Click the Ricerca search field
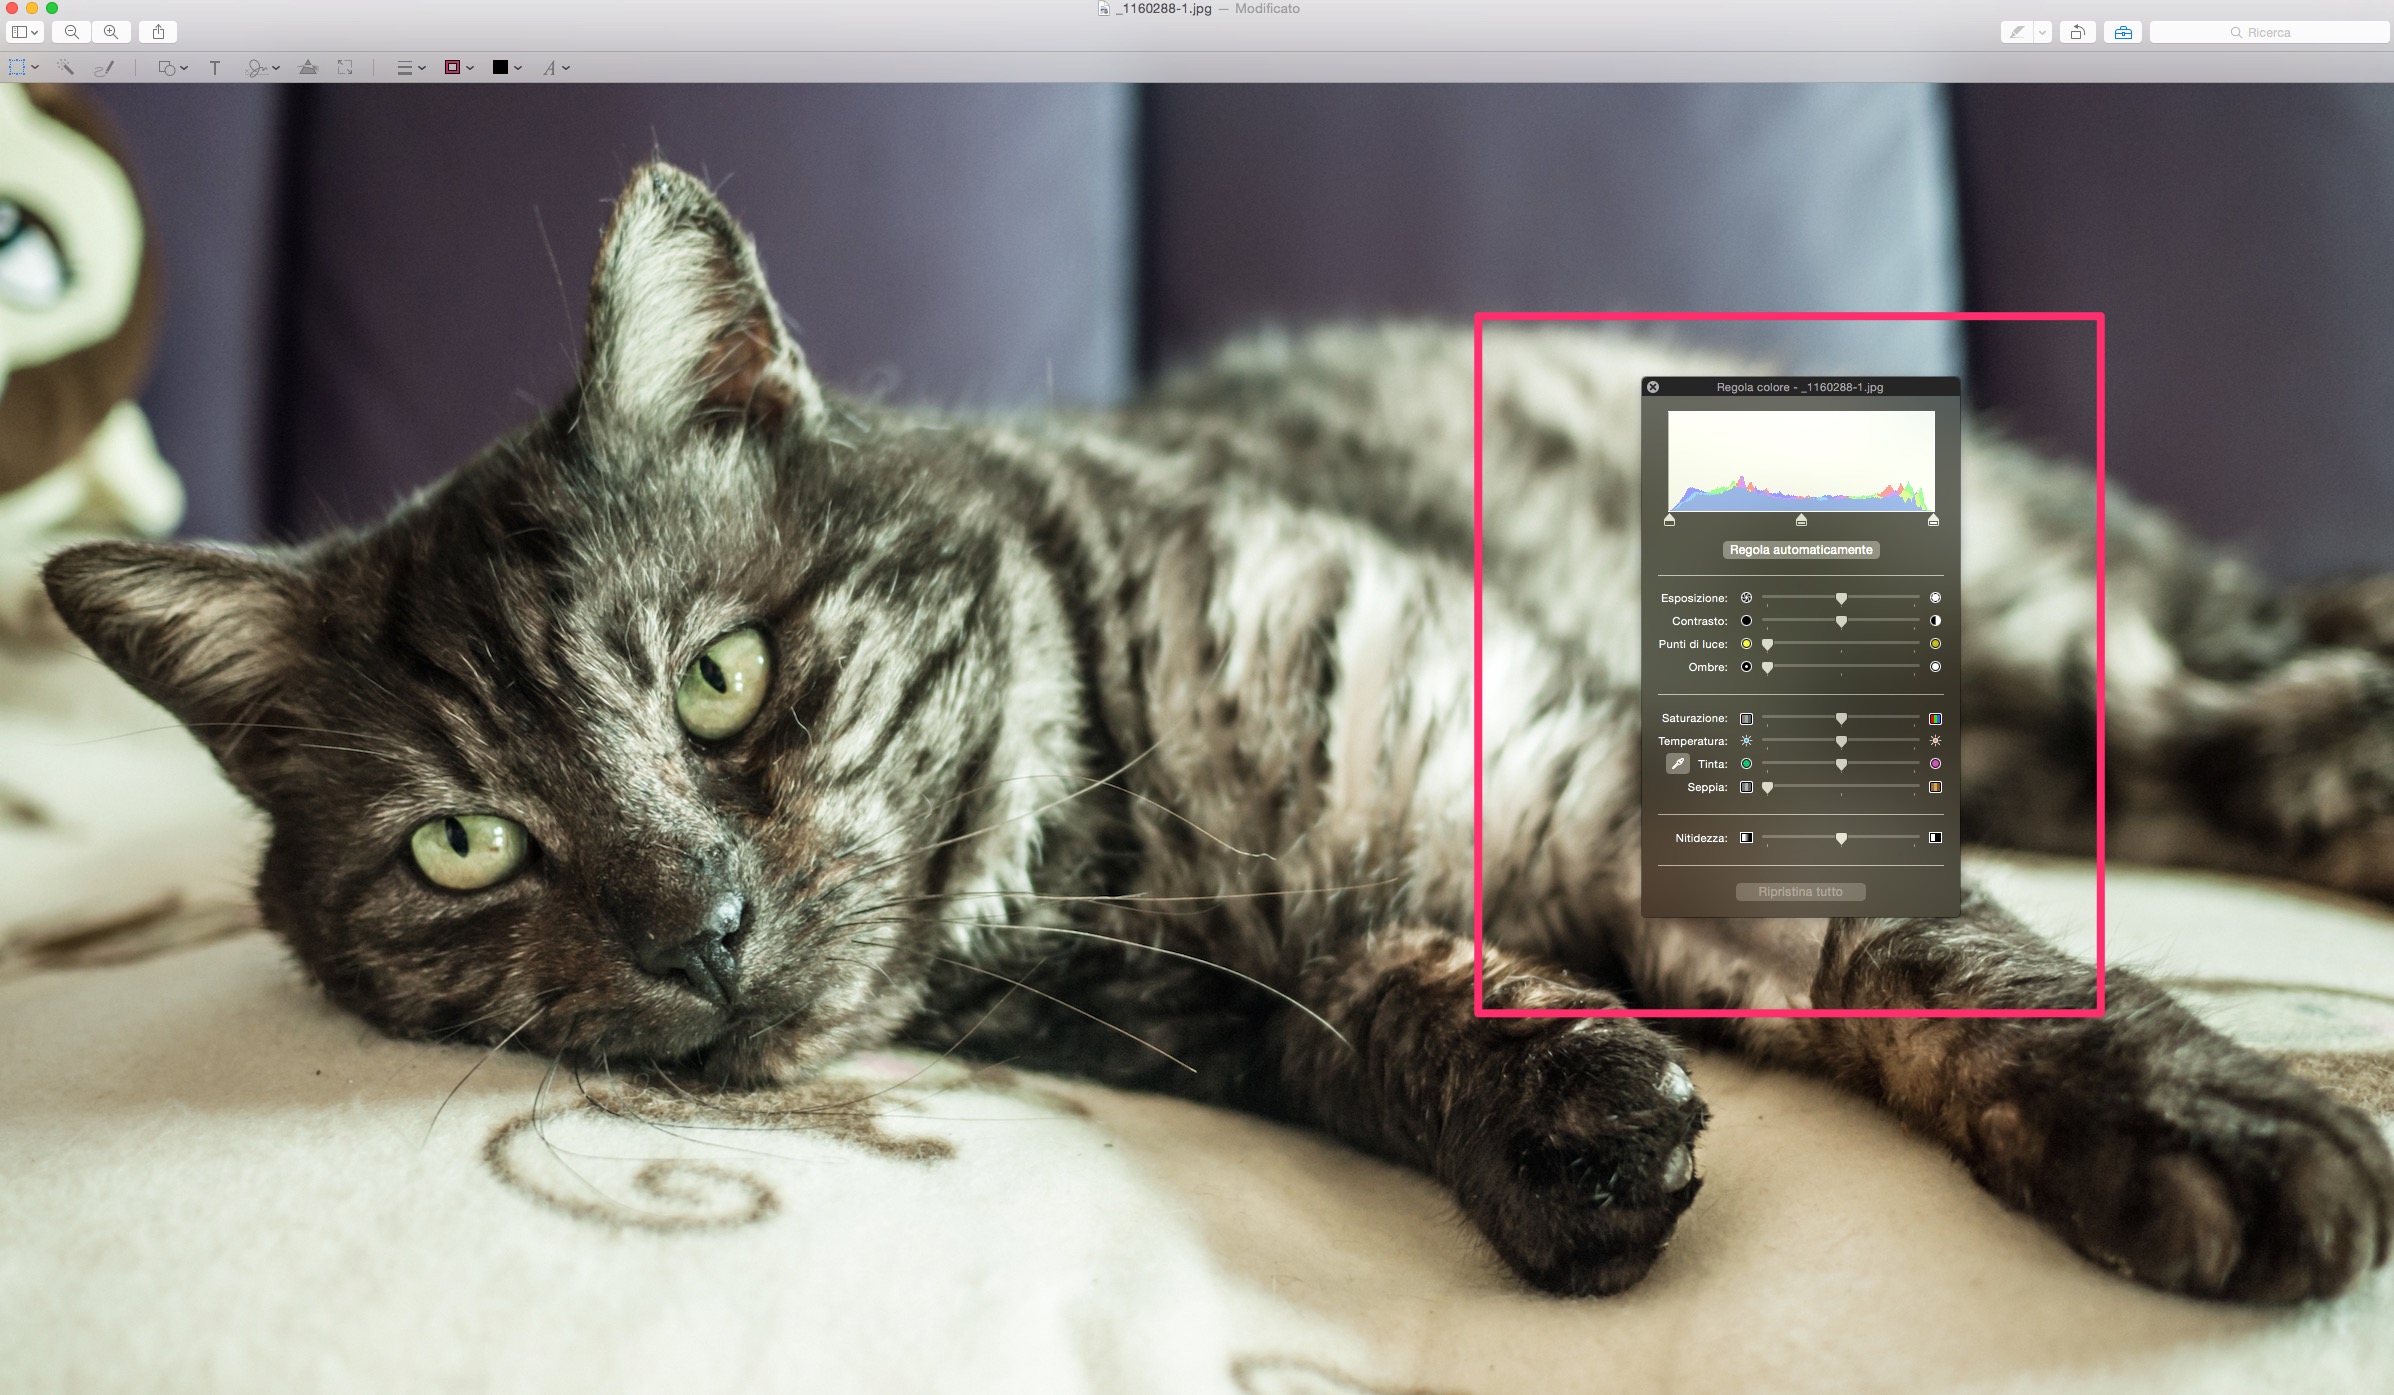The height and width of the screenshot is (1395, 2394). [x=2268, y=32]
